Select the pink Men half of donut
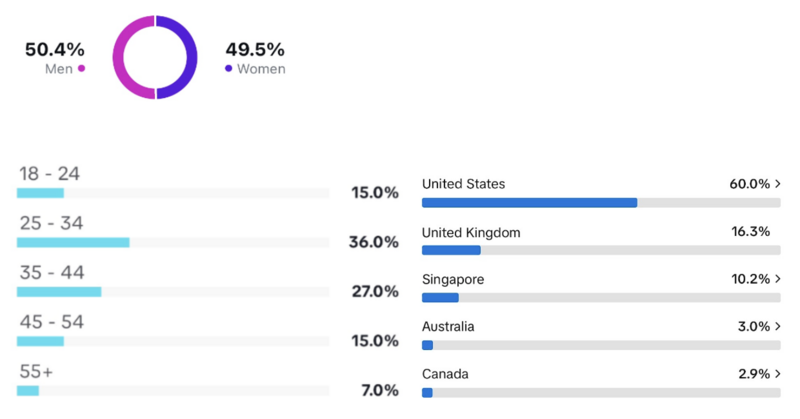 133,57
